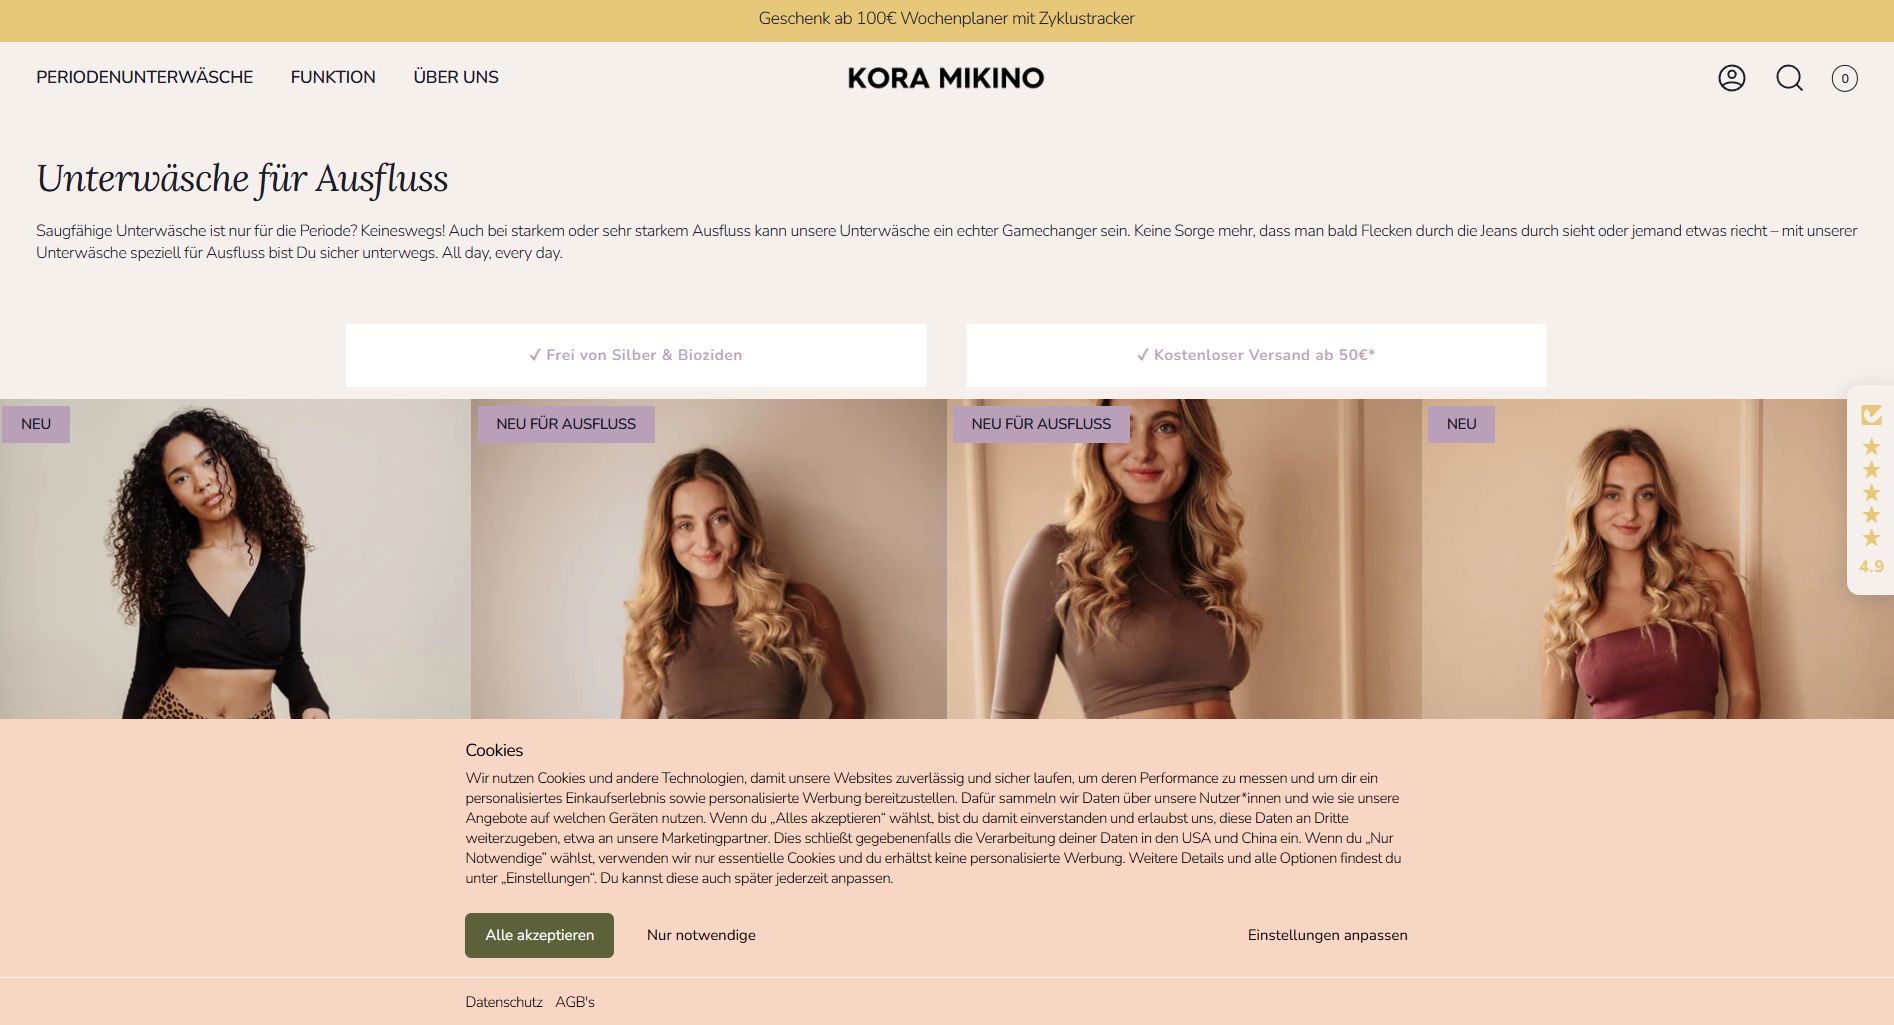Go to Über Uns page
Image resolution: width=1894 pixels, height=1025 pixels.
point(456,77)
